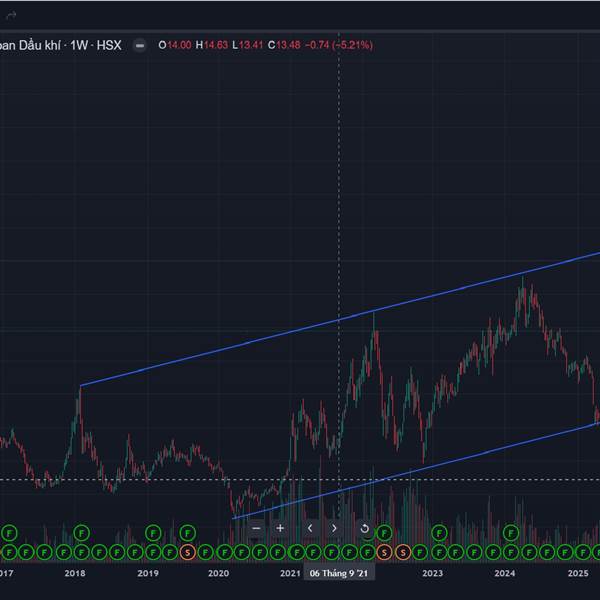This screenshot has height=600, width=600.
Task: Zoom in the chart with the plus button
Action: click(x=280, y=528)
